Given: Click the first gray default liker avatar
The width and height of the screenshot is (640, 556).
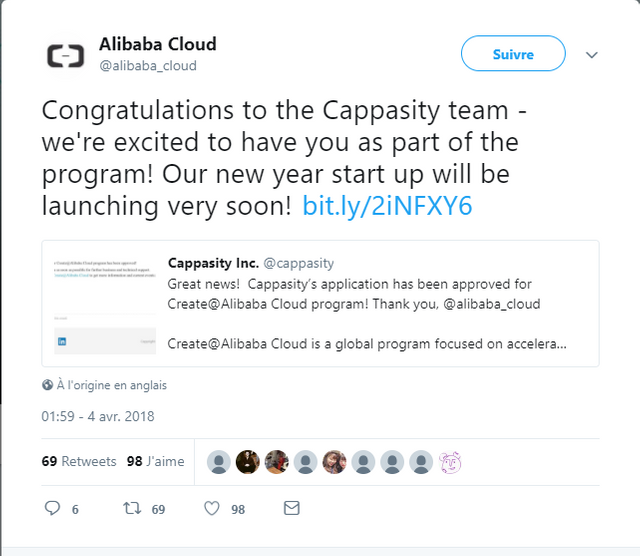Looking at the screenshot, I should click(x=219, y=462).
